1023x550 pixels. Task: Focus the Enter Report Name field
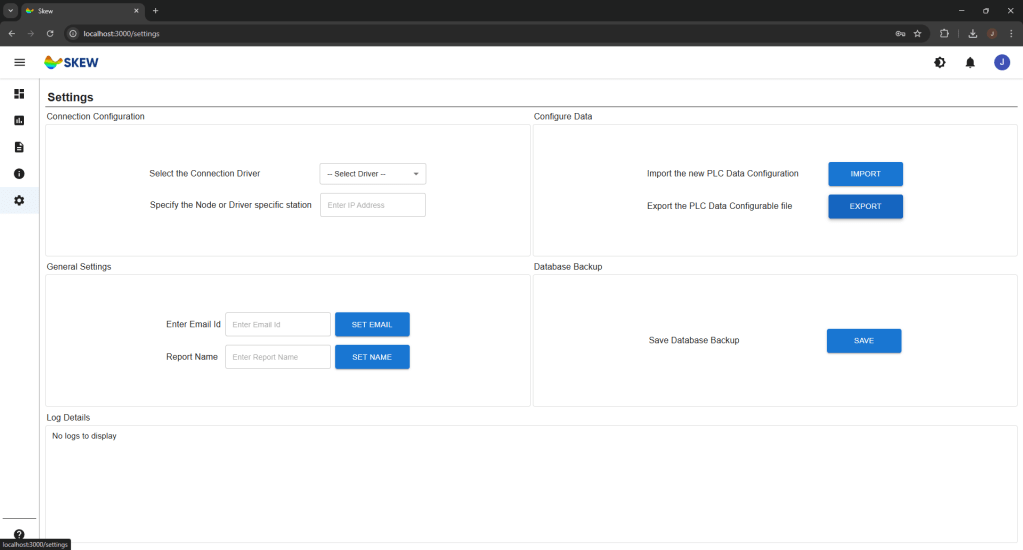(277, 357)
